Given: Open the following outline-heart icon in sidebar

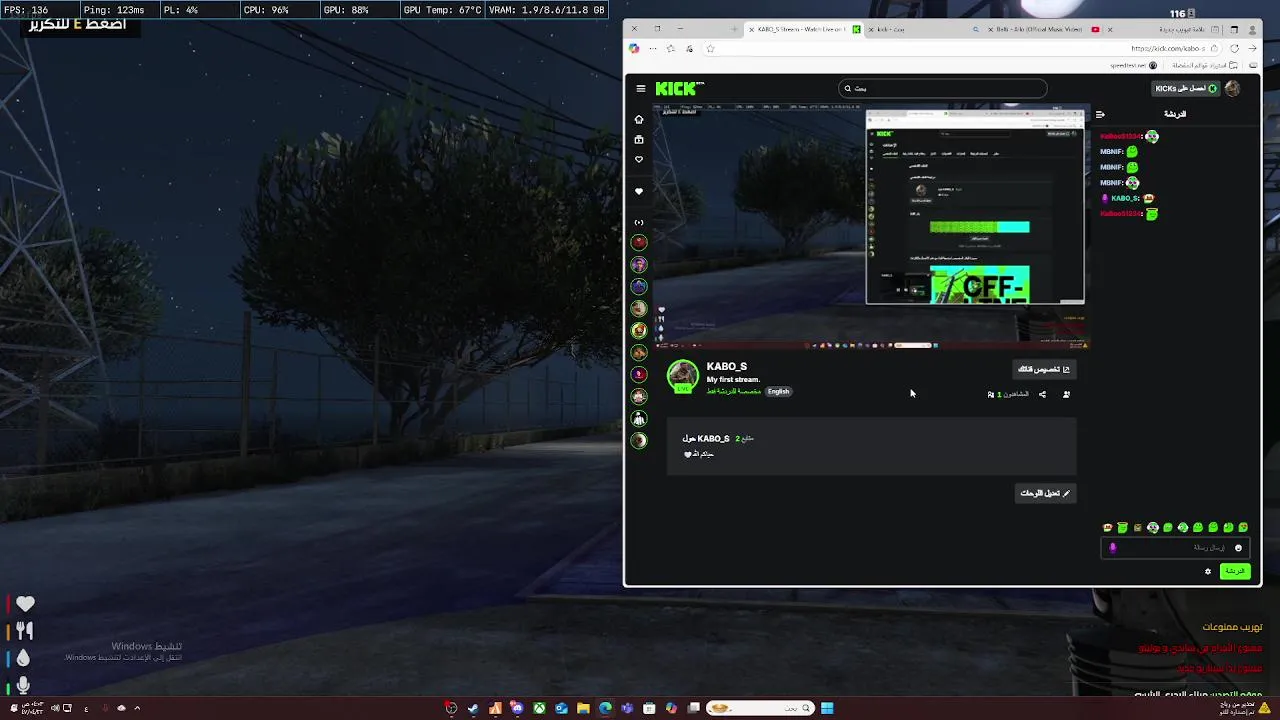Looking at the screenshot, I should coord(639,159).
